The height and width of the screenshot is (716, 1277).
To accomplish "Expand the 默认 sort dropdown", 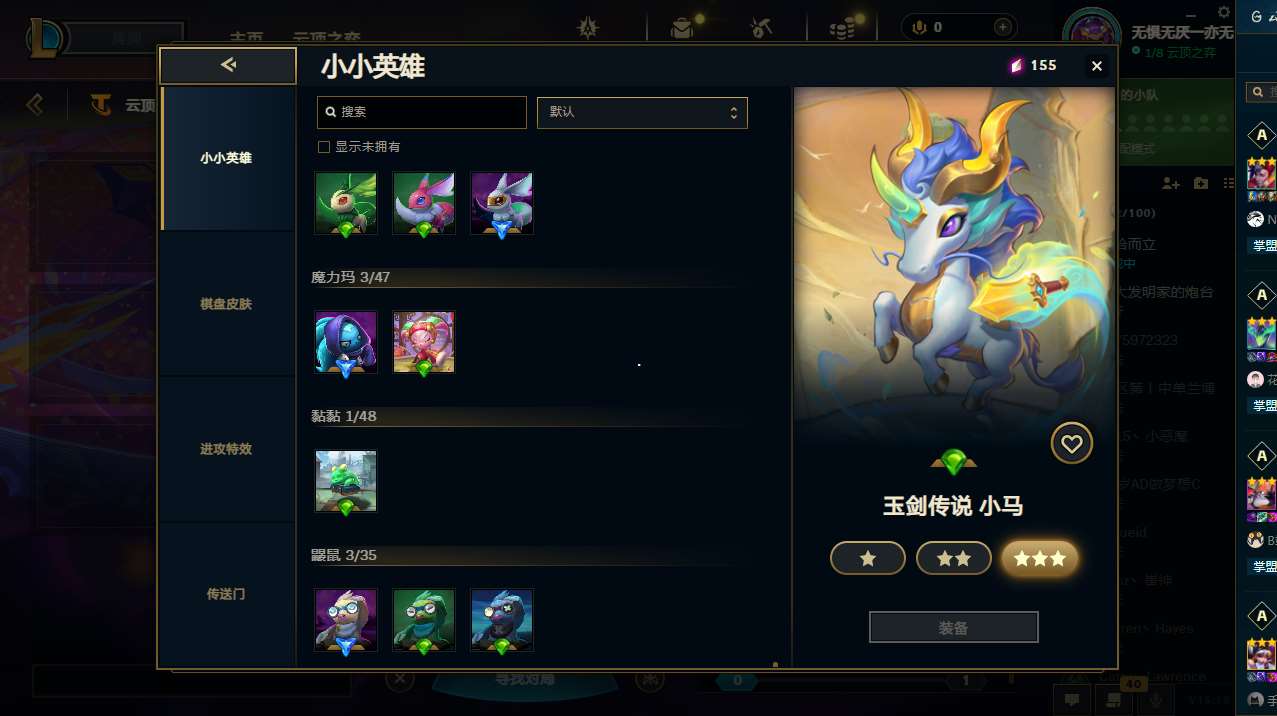I will (642, 112).
